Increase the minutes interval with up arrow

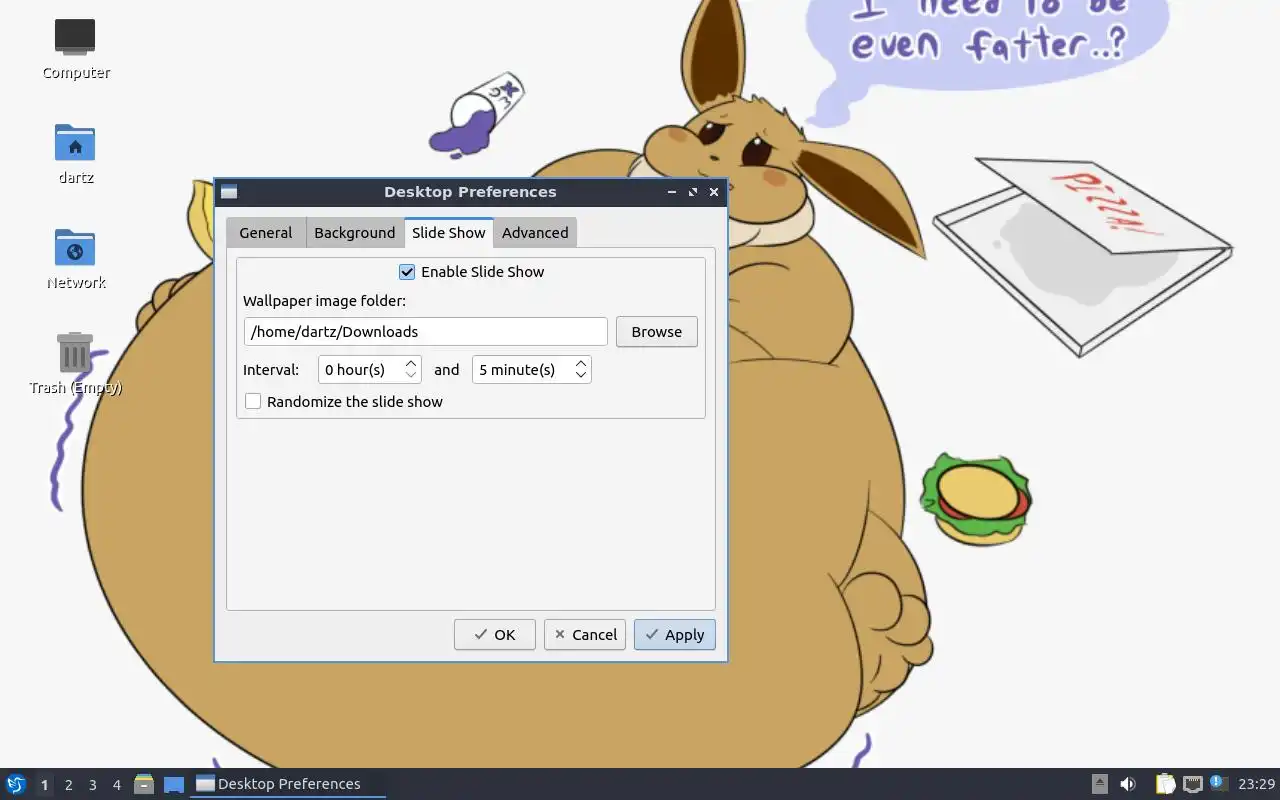581,364
